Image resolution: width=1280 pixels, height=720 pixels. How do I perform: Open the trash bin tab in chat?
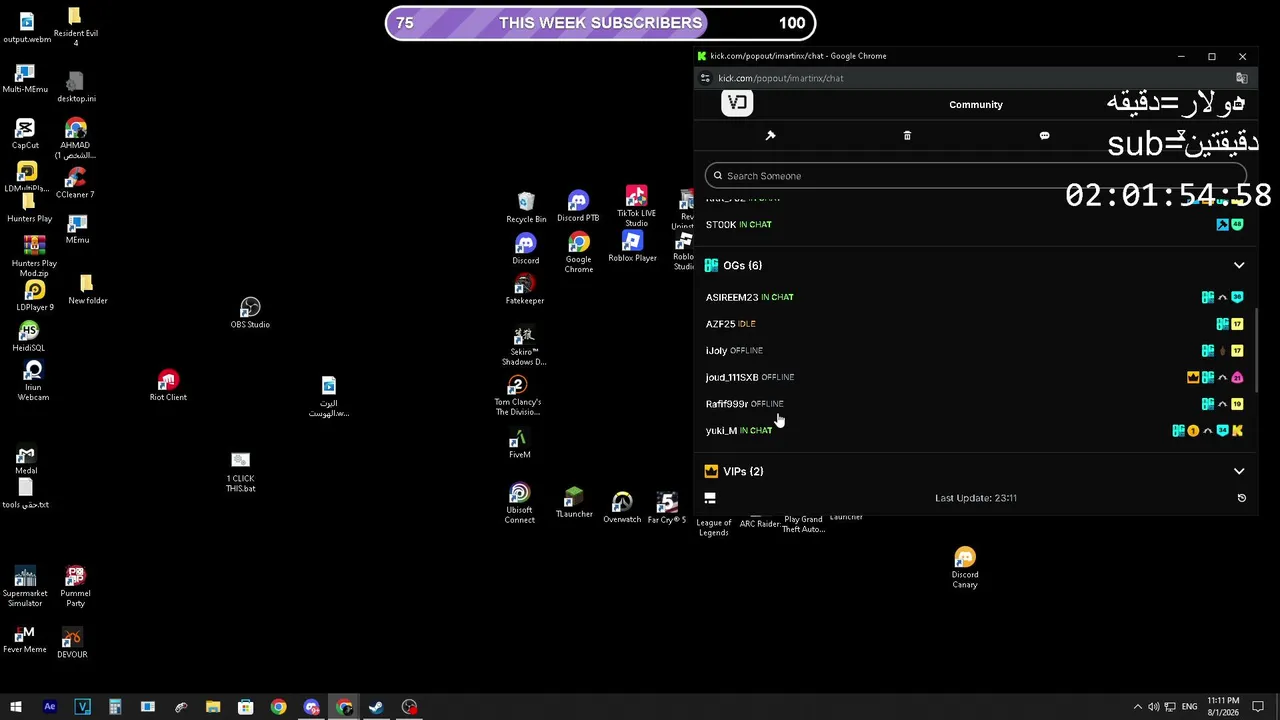click(x=907, y=135)
